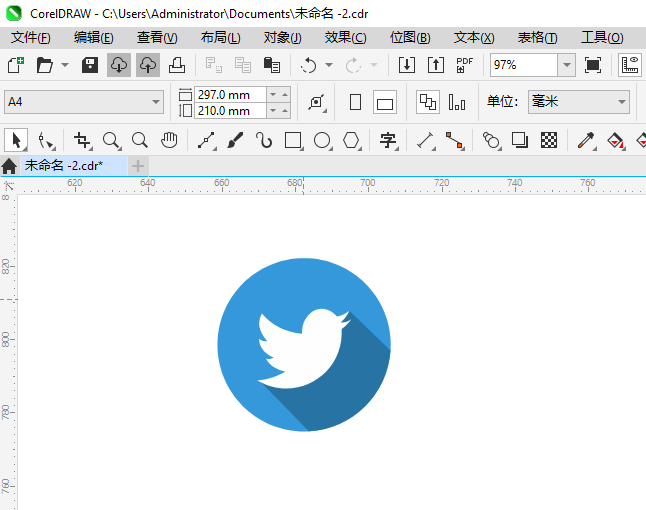Viewport: 646px width, 510px height.
Task: Open the units dropdown showing 毫米
Action: click(579, 102)
